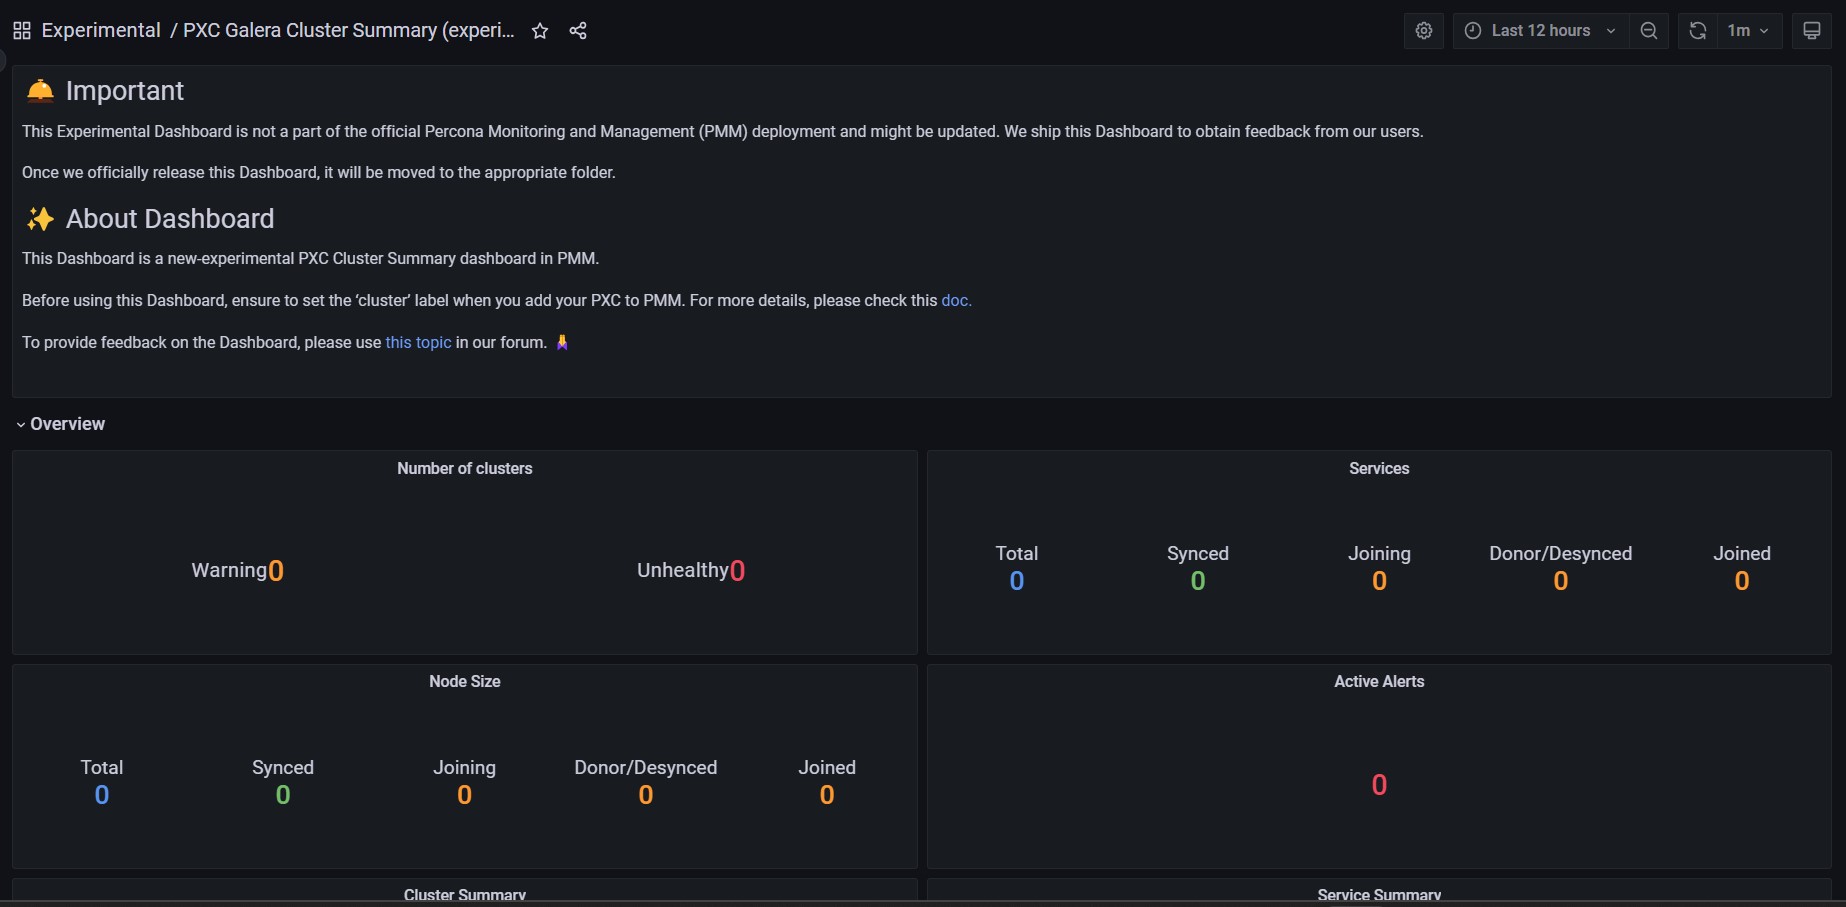1846x907 pixels.
Task: Click the Services panel title
Action: (1378, 469)
